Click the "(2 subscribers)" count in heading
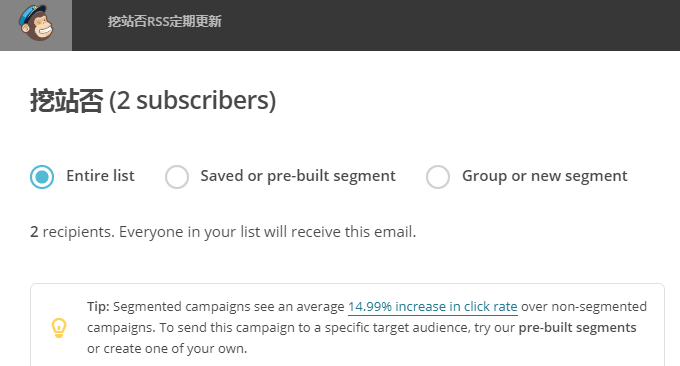This screenshot has height=366, width=680. pos(192,101)
